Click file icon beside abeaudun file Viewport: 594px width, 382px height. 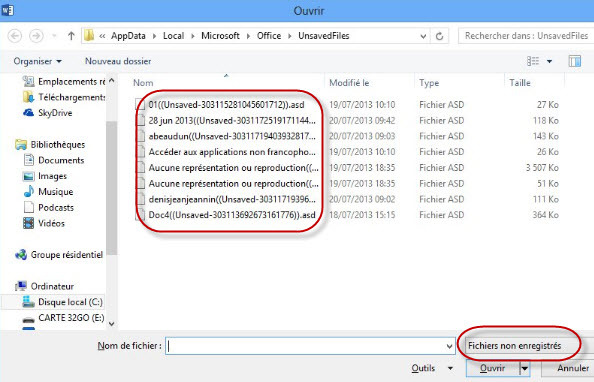(x=141, y=136)
